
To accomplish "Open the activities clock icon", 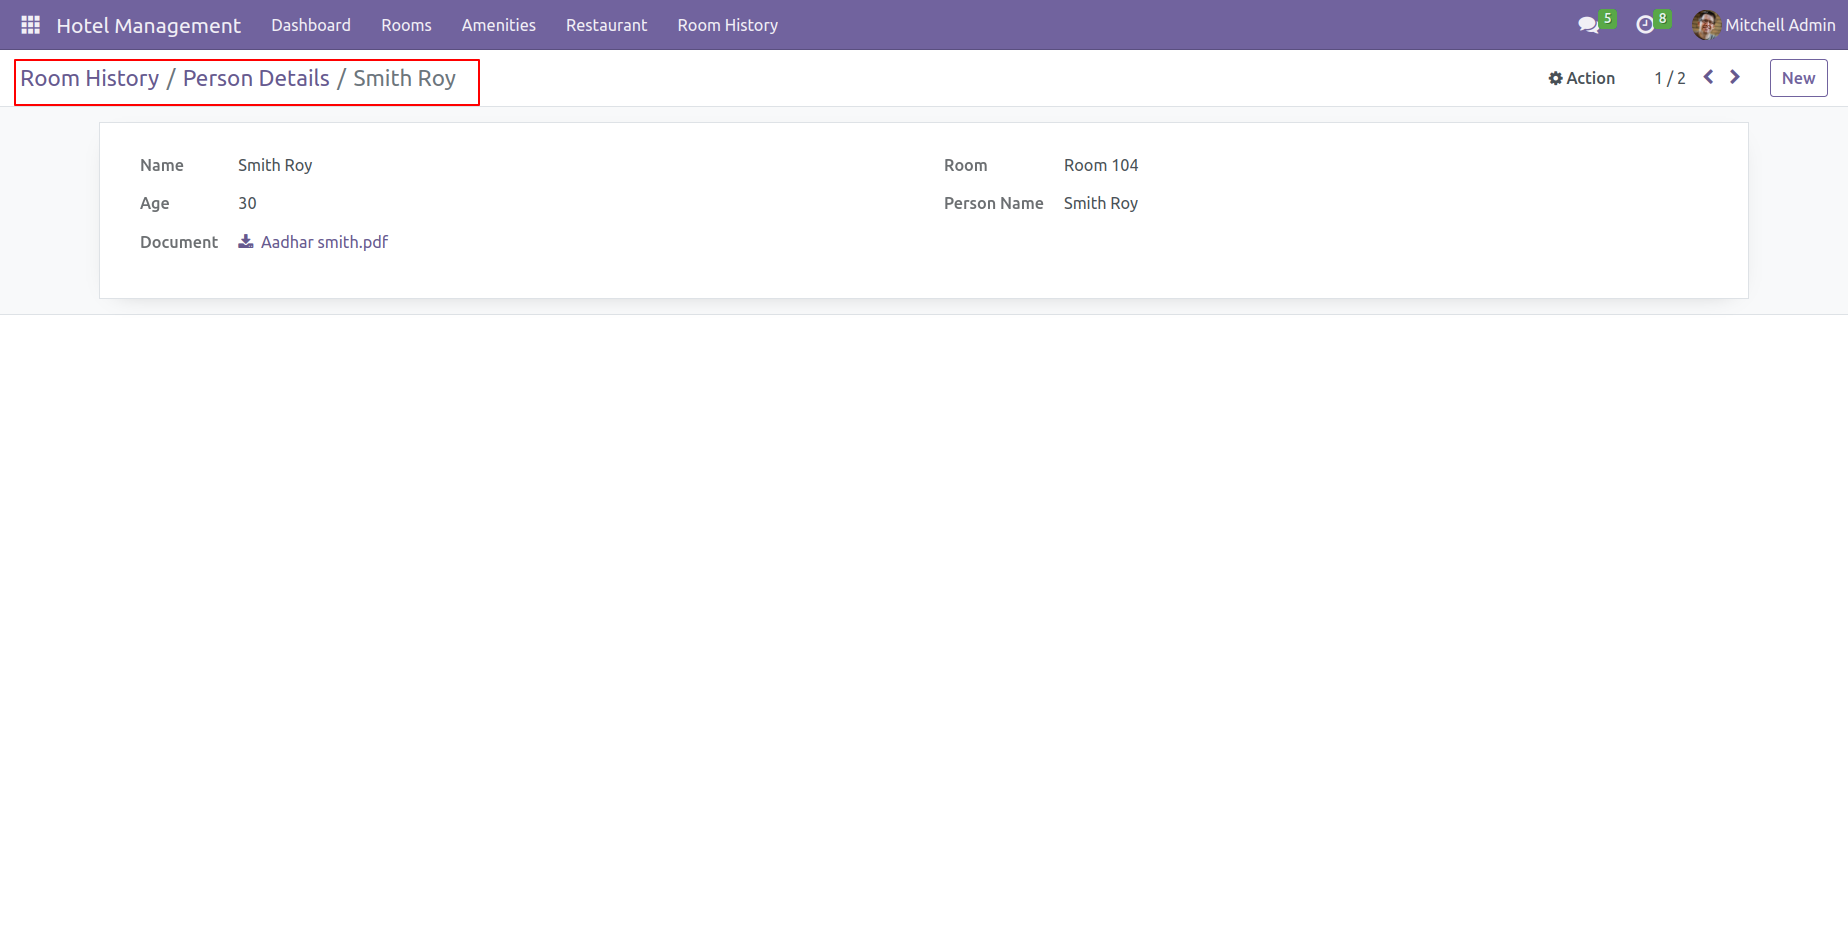I will [x=1645, y=25].
